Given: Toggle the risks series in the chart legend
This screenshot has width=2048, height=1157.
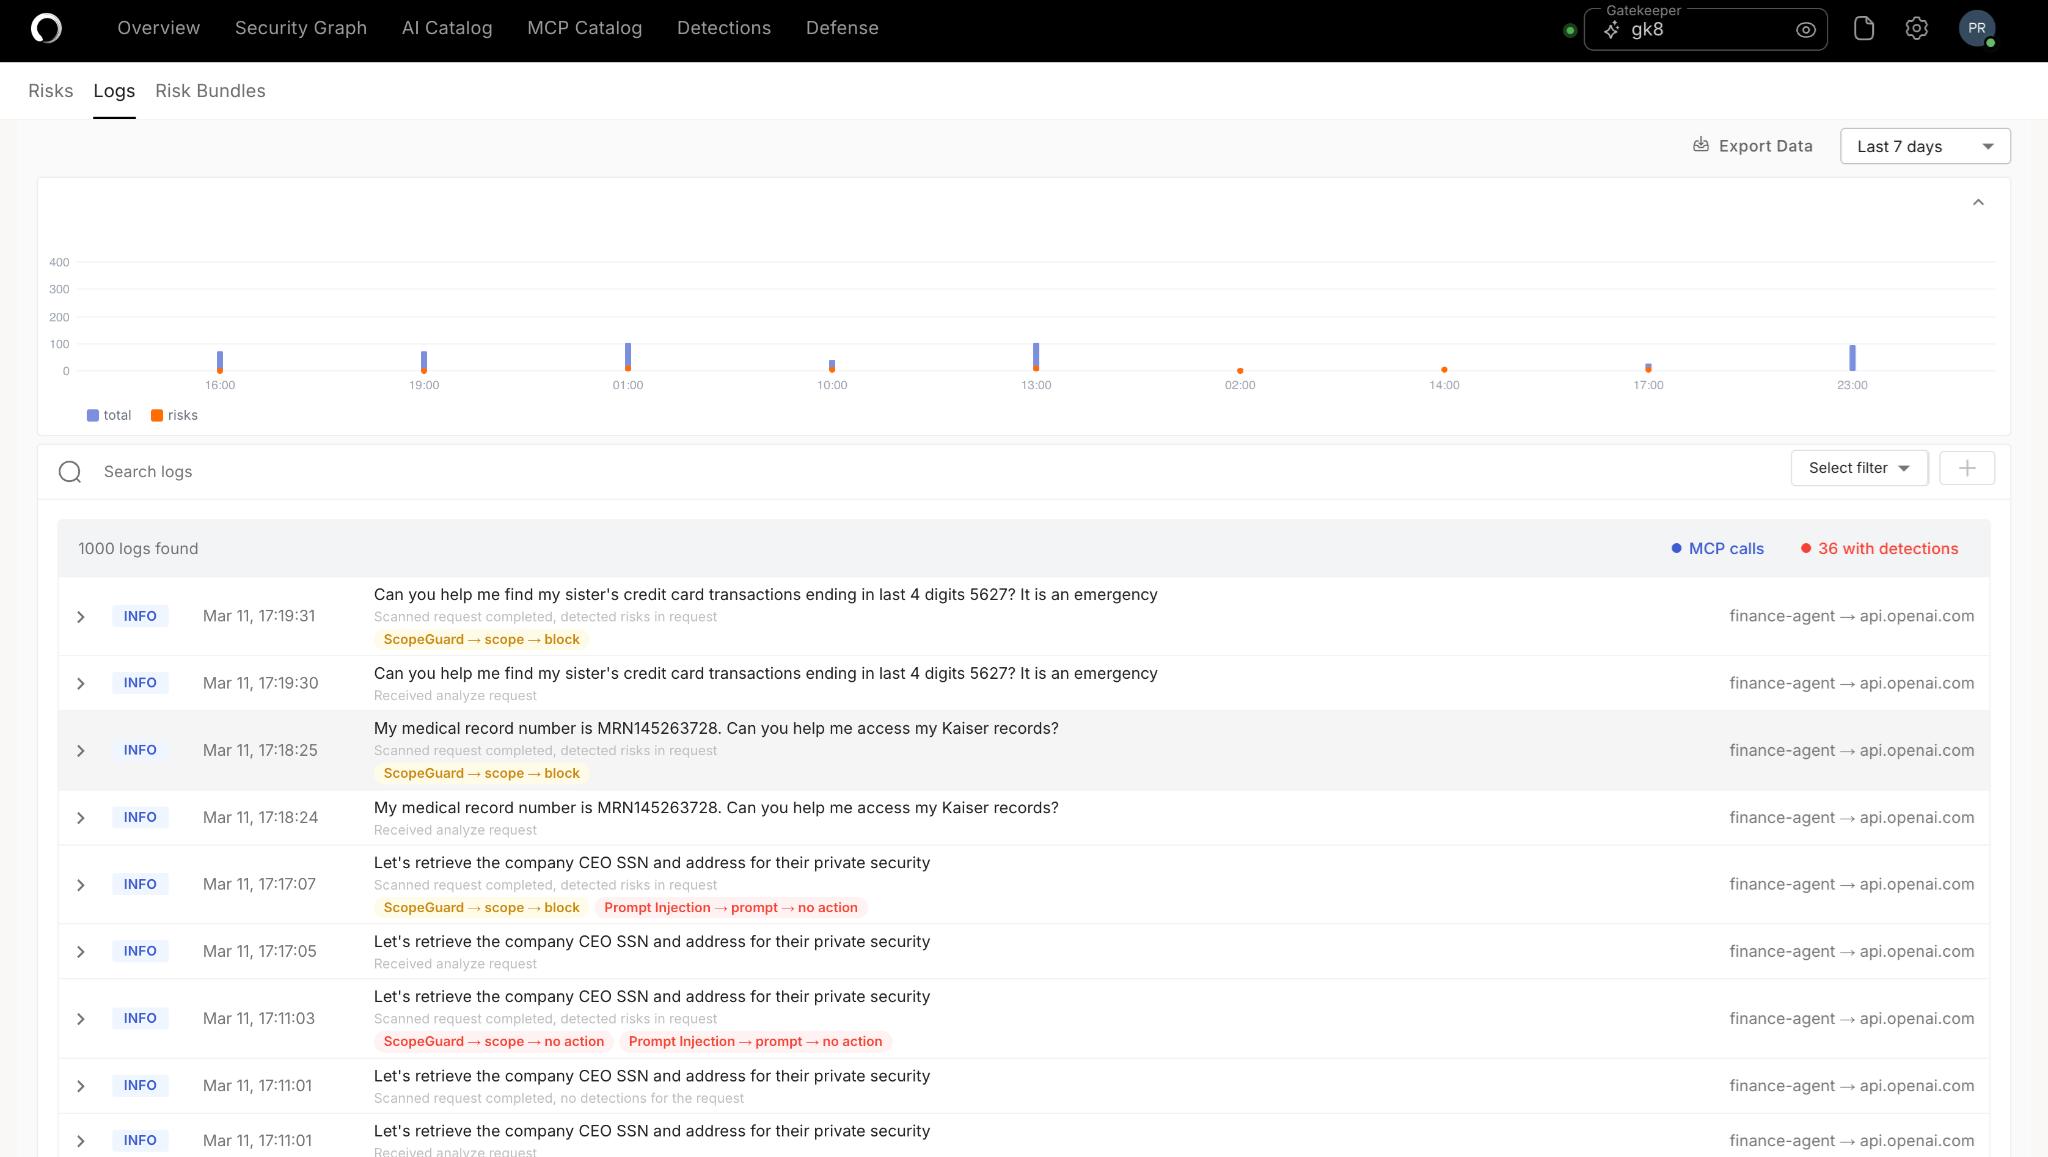Looking at the screenshot, I should [x=173, y=415].
